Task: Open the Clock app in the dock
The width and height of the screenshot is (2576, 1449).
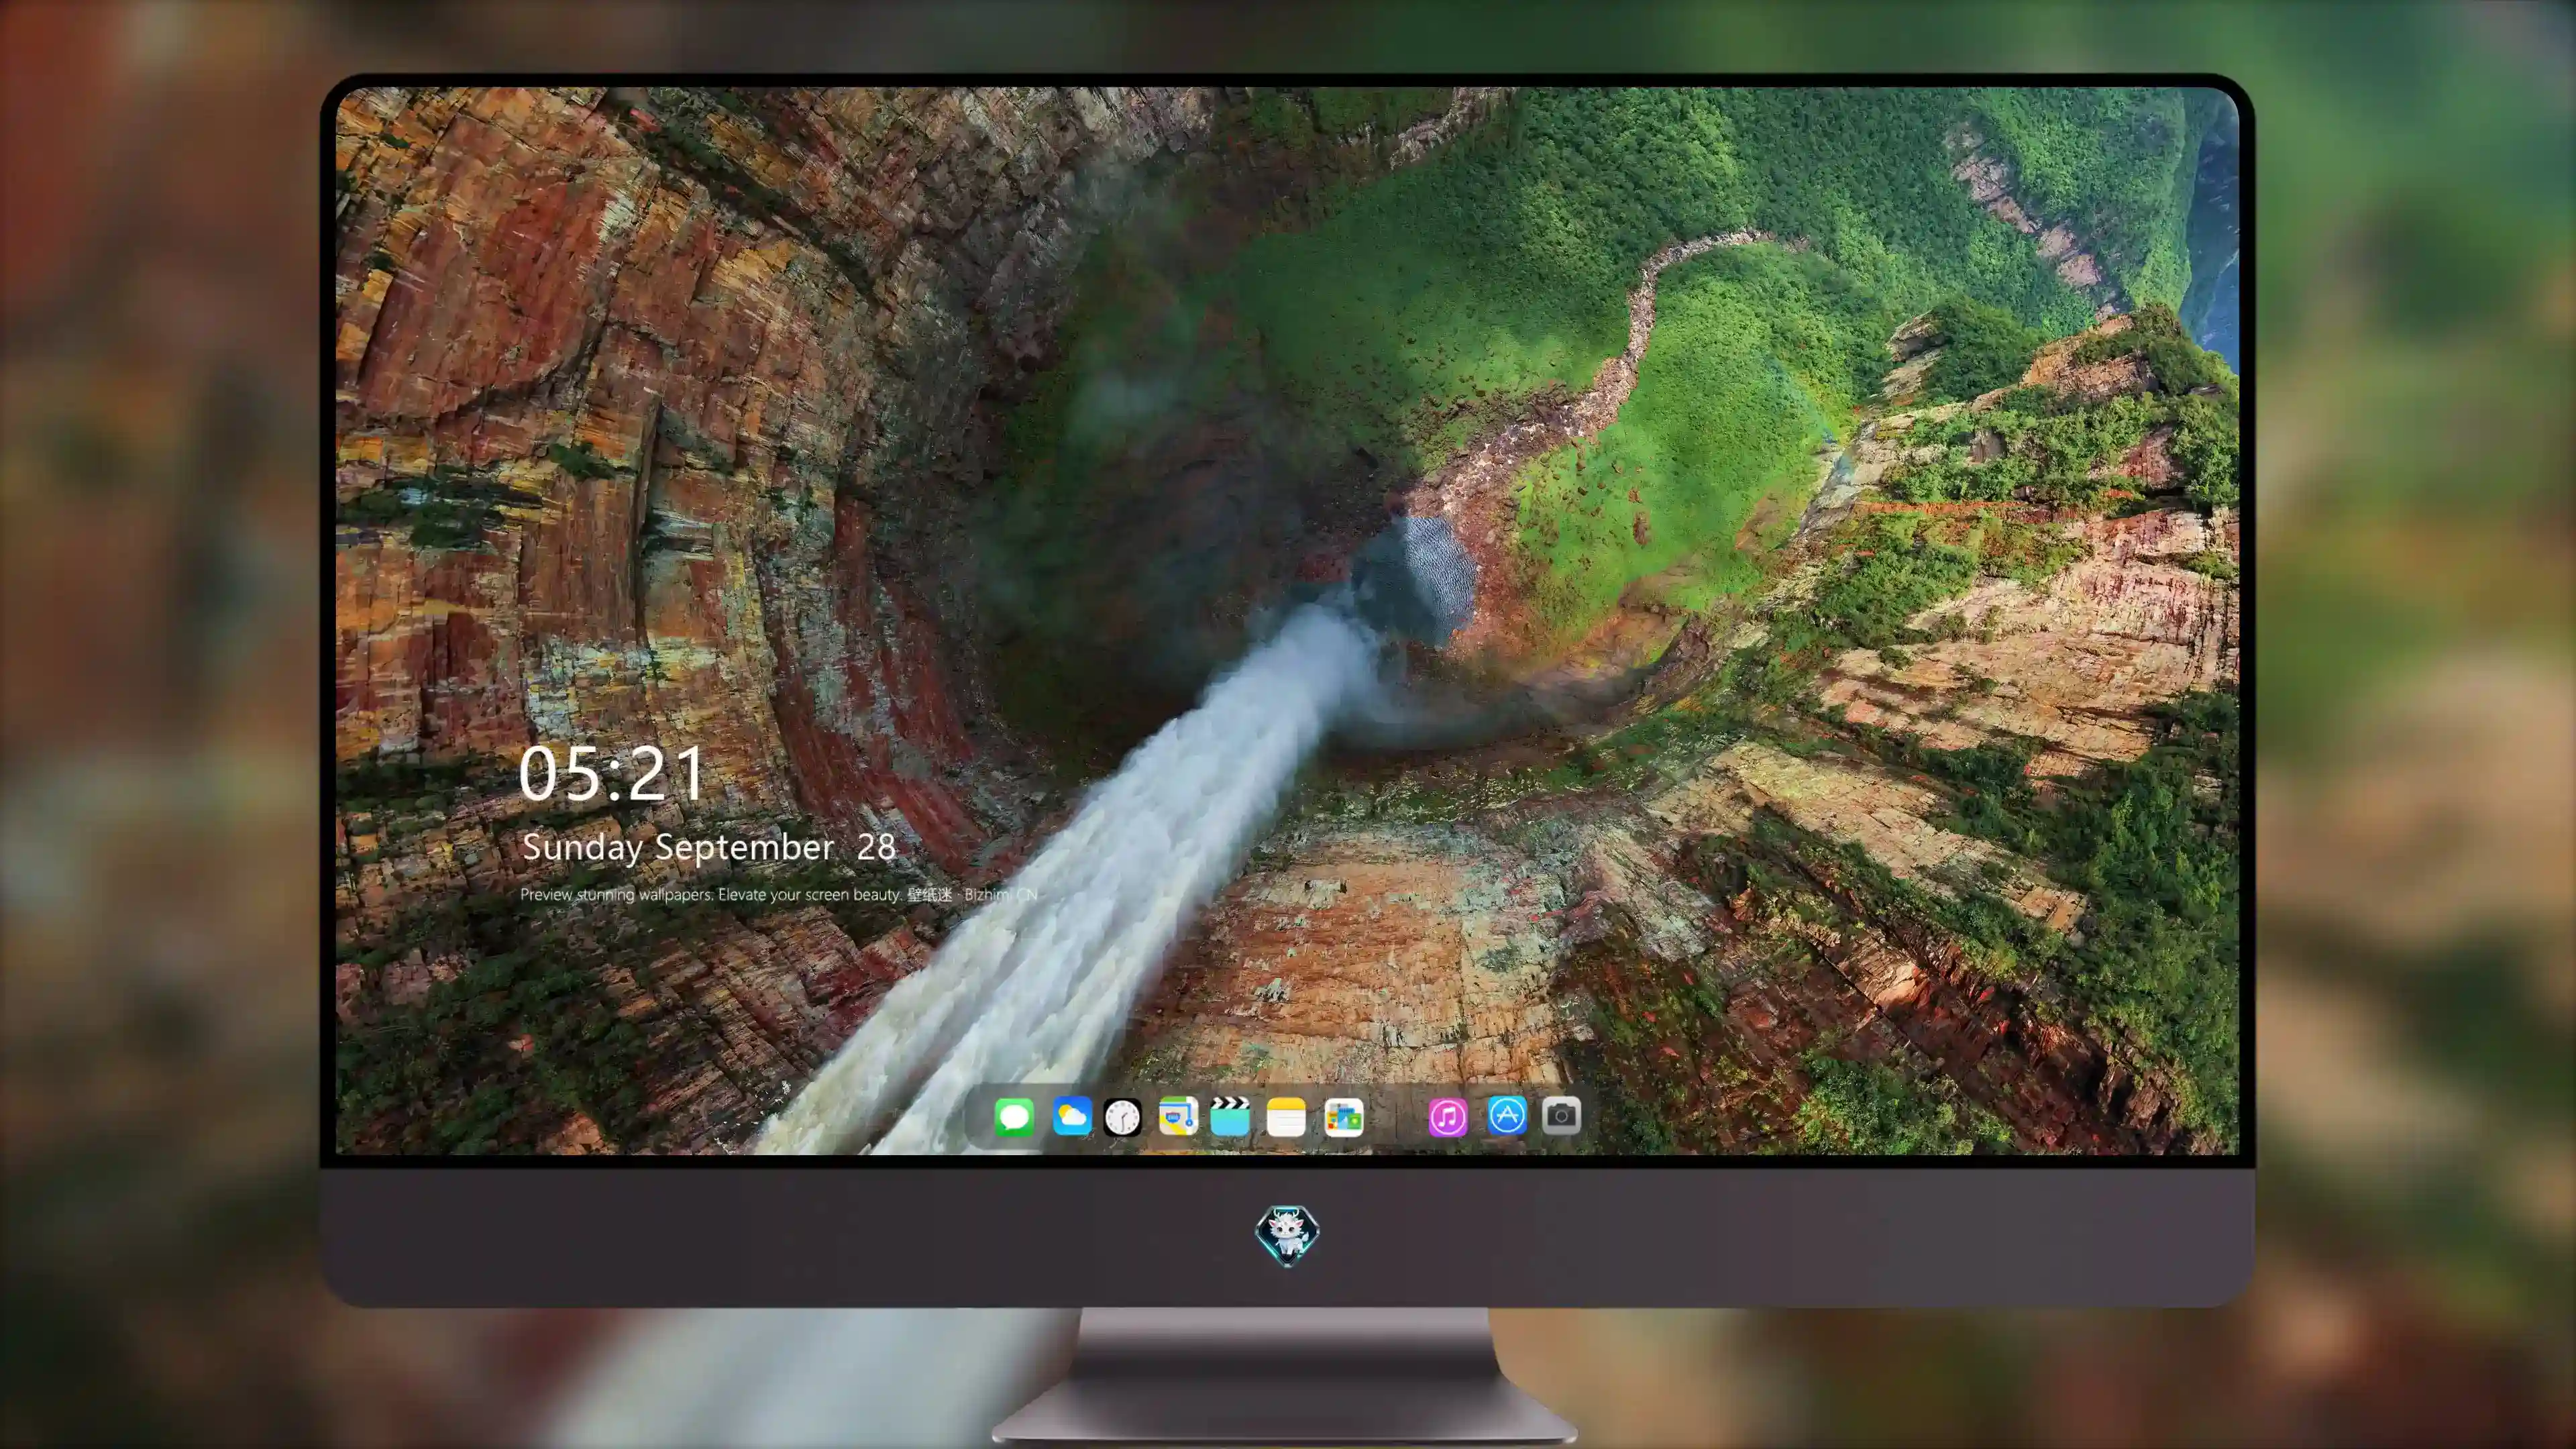Action: [1123, 1117]
